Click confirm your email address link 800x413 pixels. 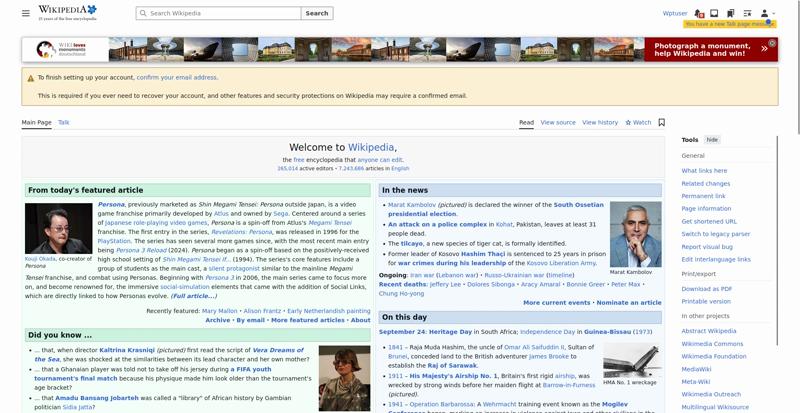[x=177, y=78]
